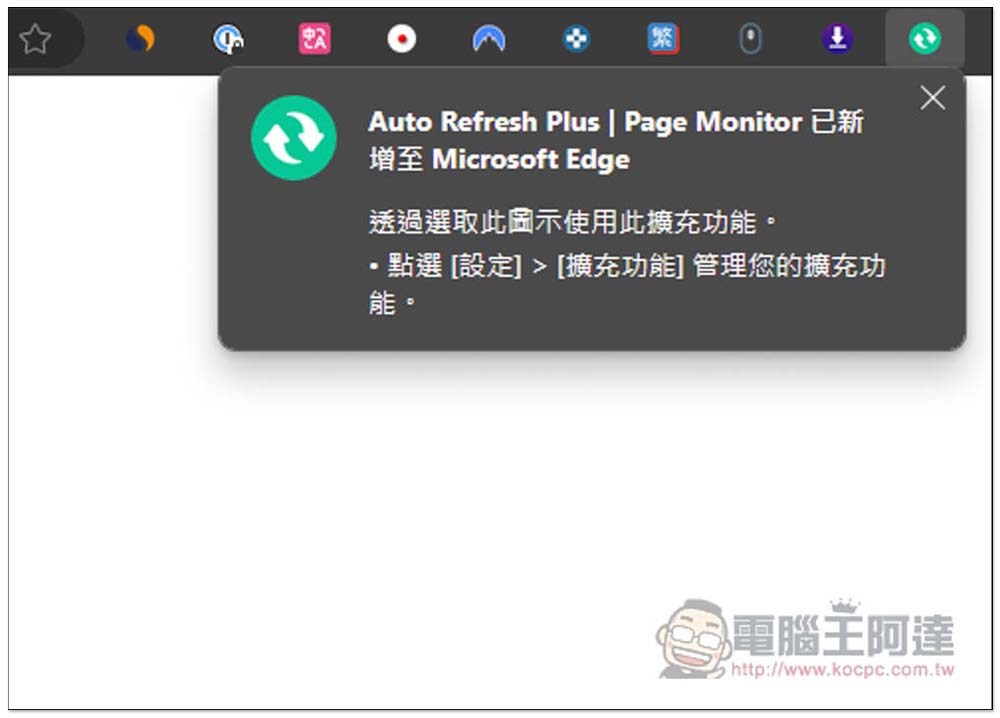
Task: Click the red dot record extension icon
Action: (402, 39)
